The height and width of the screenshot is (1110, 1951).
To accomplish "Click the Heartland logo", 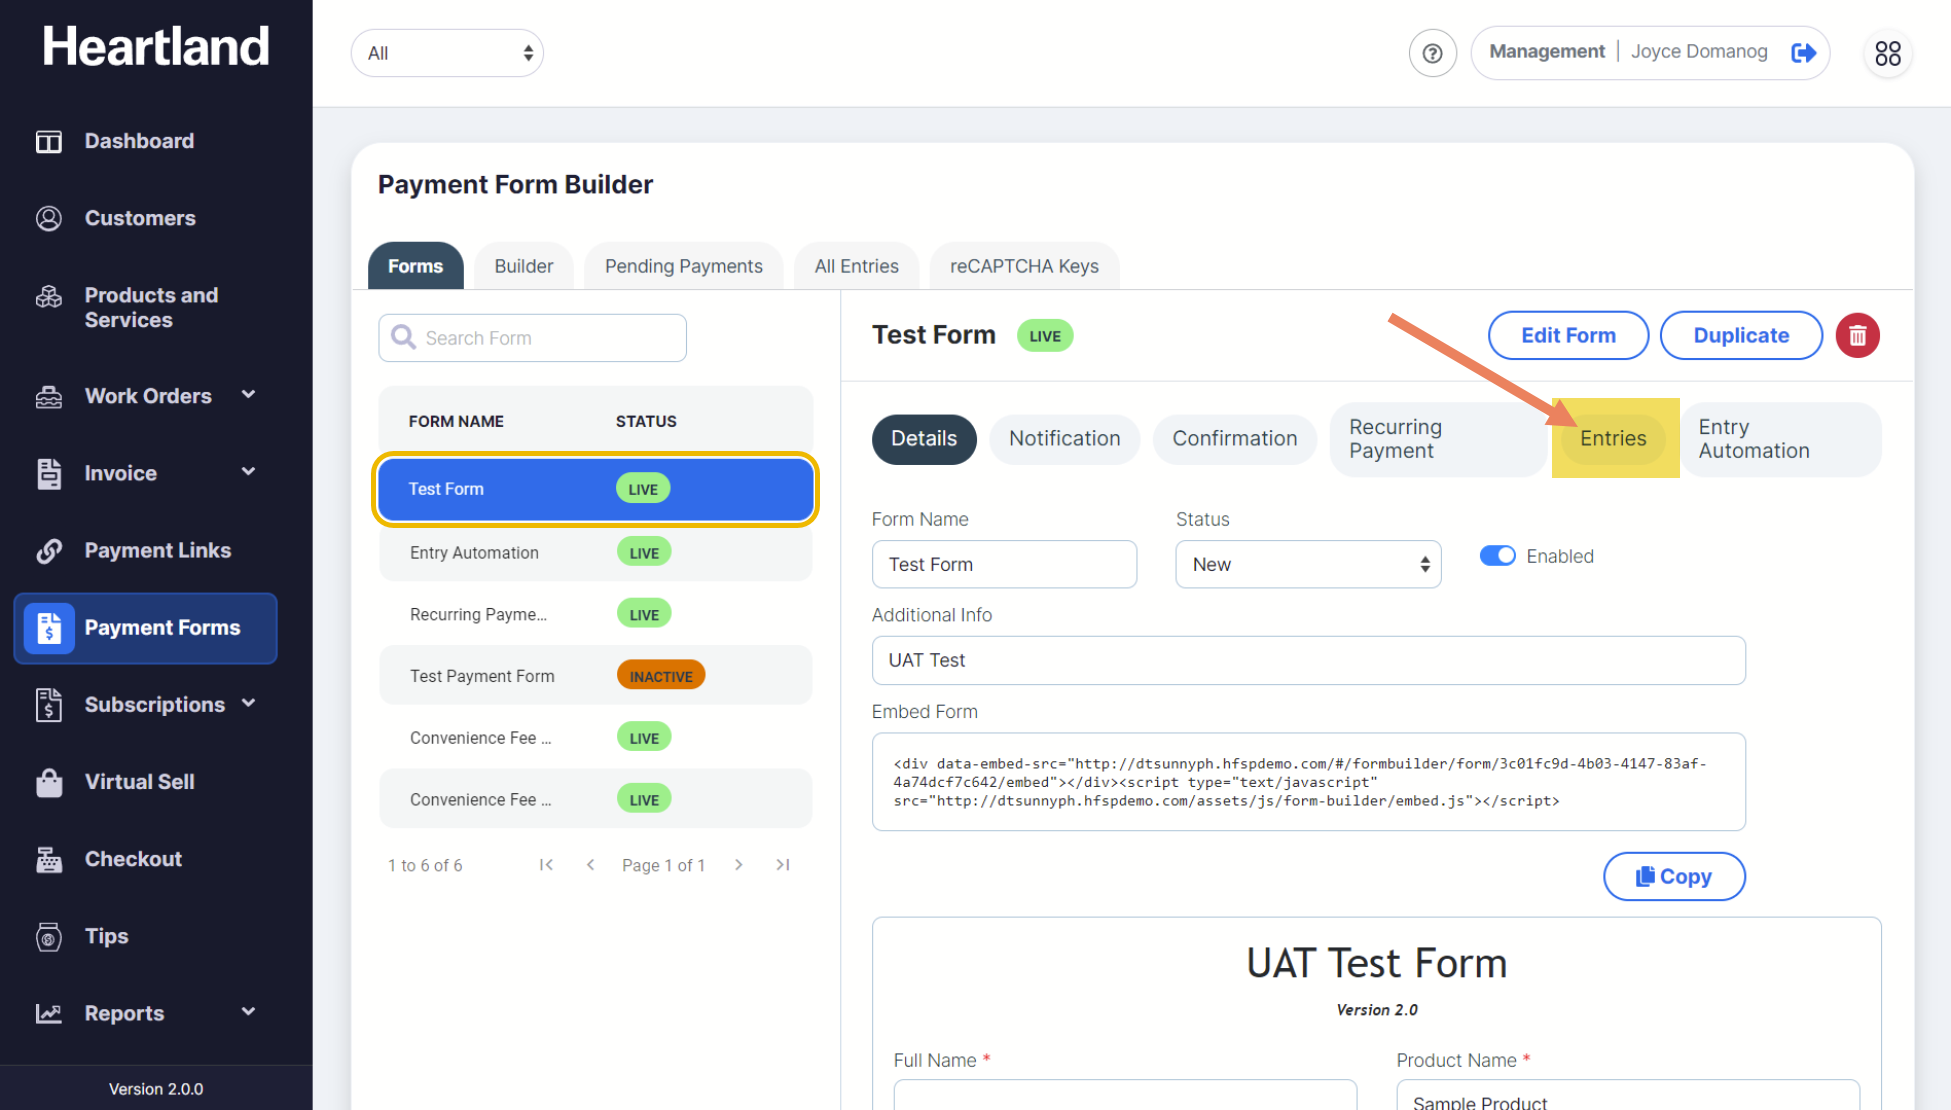I will coord(156,47).
